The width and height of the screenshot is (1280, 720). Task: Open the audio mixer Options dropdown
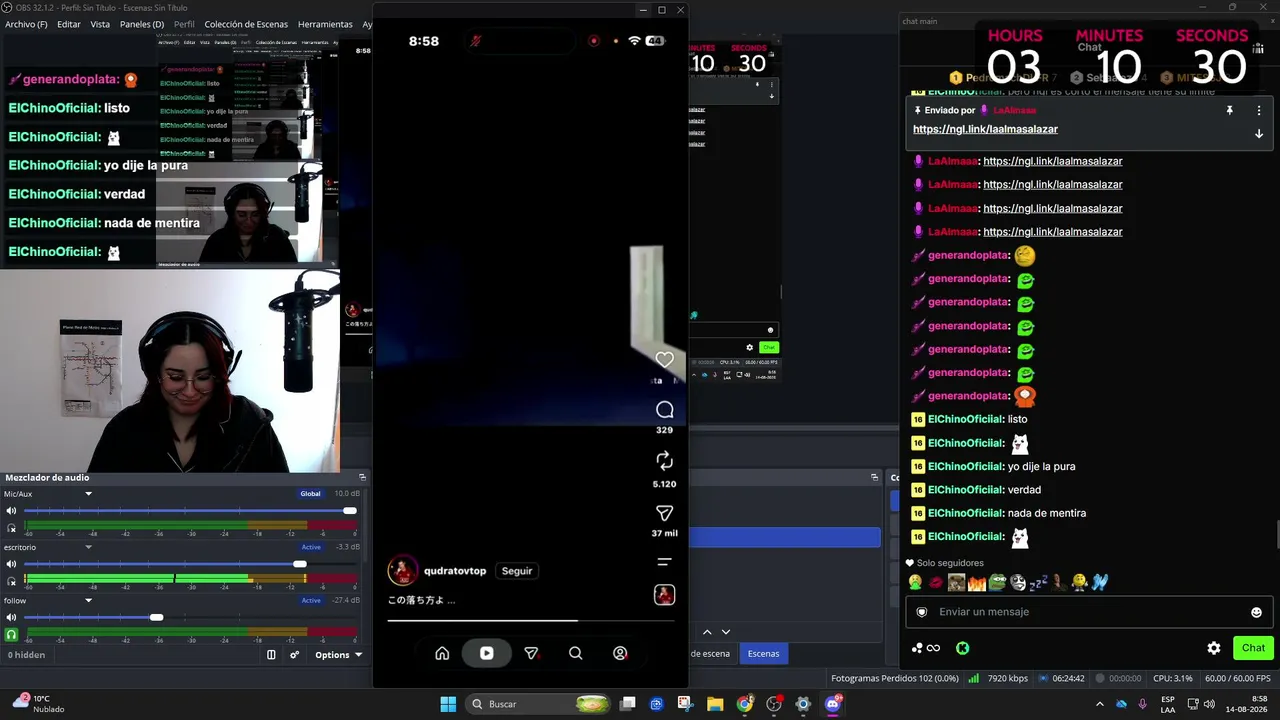point(338,655)
